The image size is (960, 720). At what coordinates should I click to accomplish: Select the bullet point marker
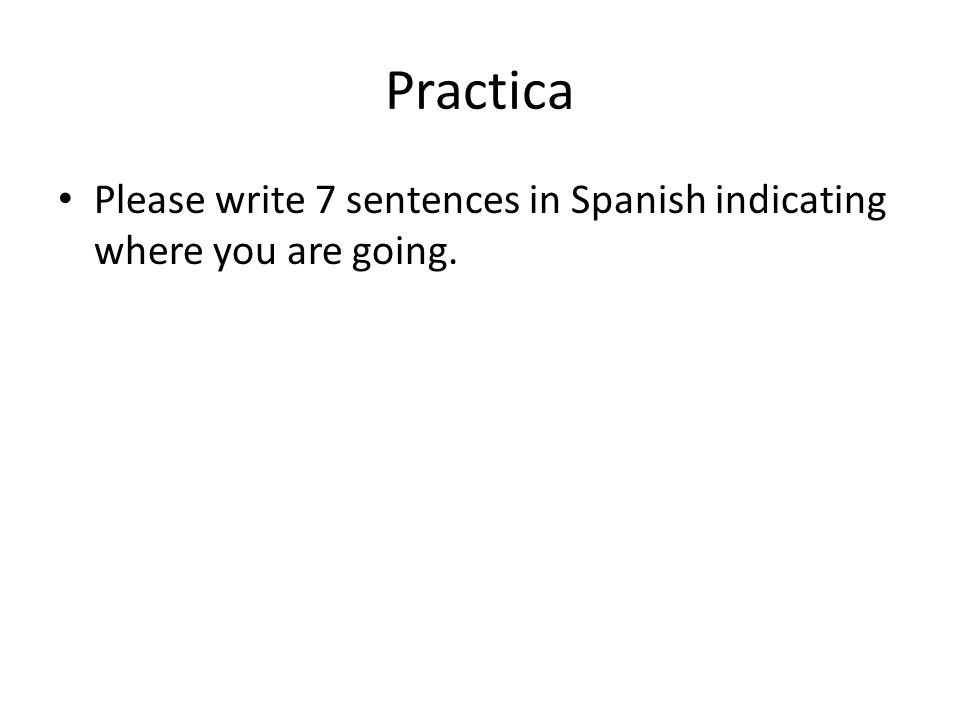[x=66, y=198]
